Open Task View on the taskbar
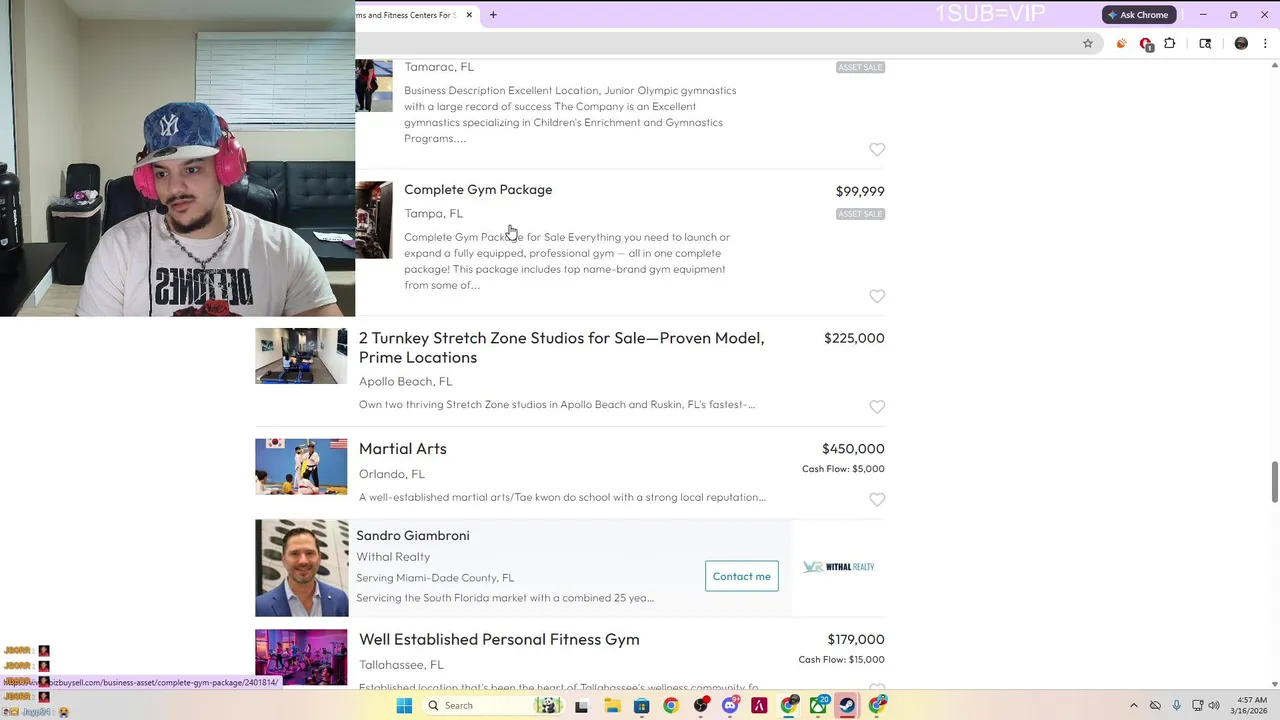1280x720 pixels. (581, 706)
